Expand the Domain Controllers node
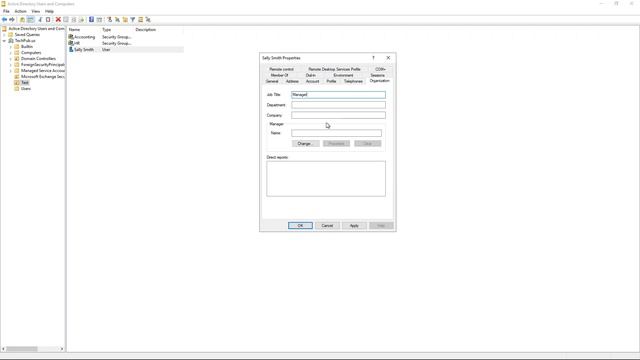 (x=11, y=59)
